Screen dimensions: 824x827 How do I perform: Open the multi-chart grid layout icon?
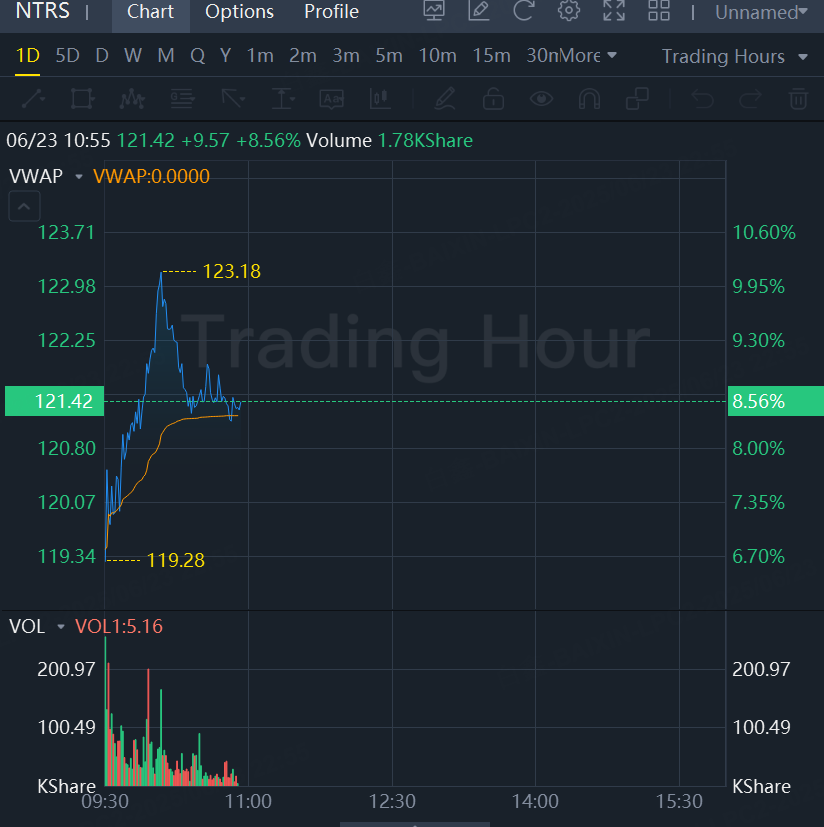pos(659,11)
